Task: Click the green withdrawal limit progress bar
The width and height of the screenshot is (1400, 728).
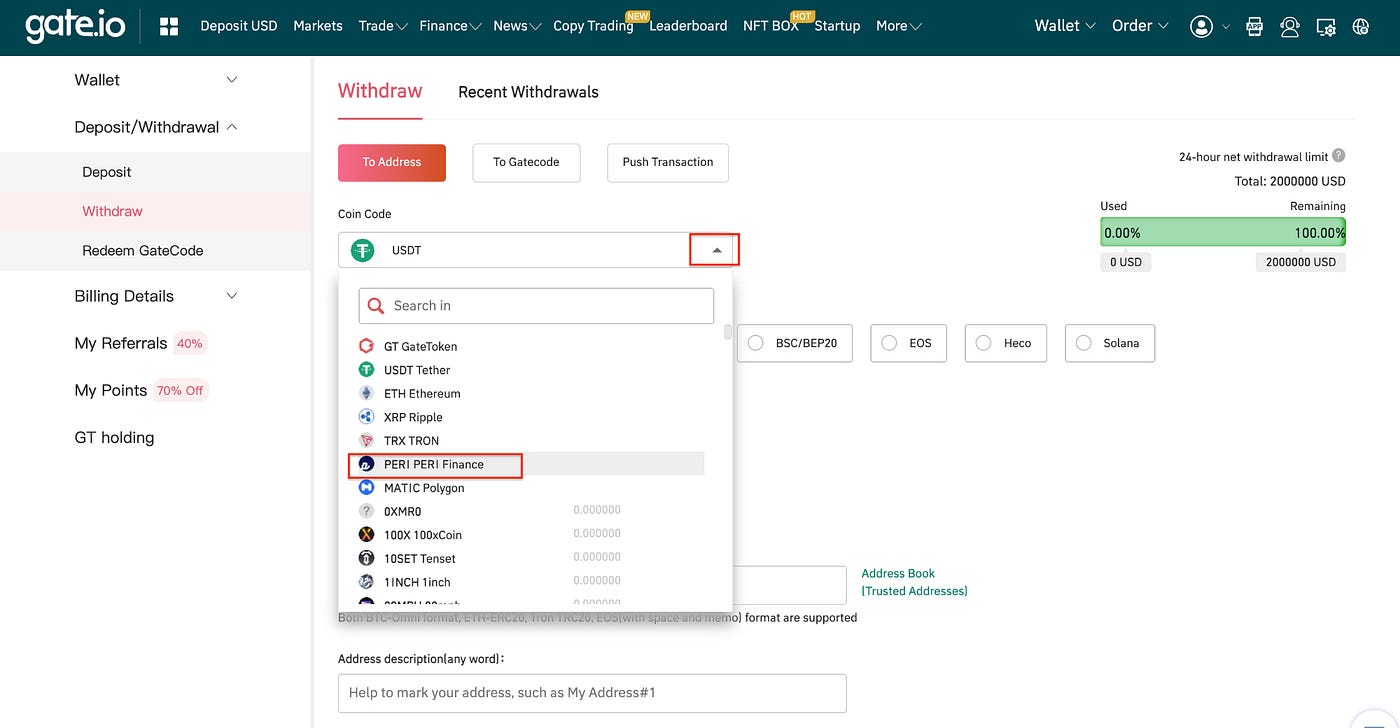Action: 1223,233
